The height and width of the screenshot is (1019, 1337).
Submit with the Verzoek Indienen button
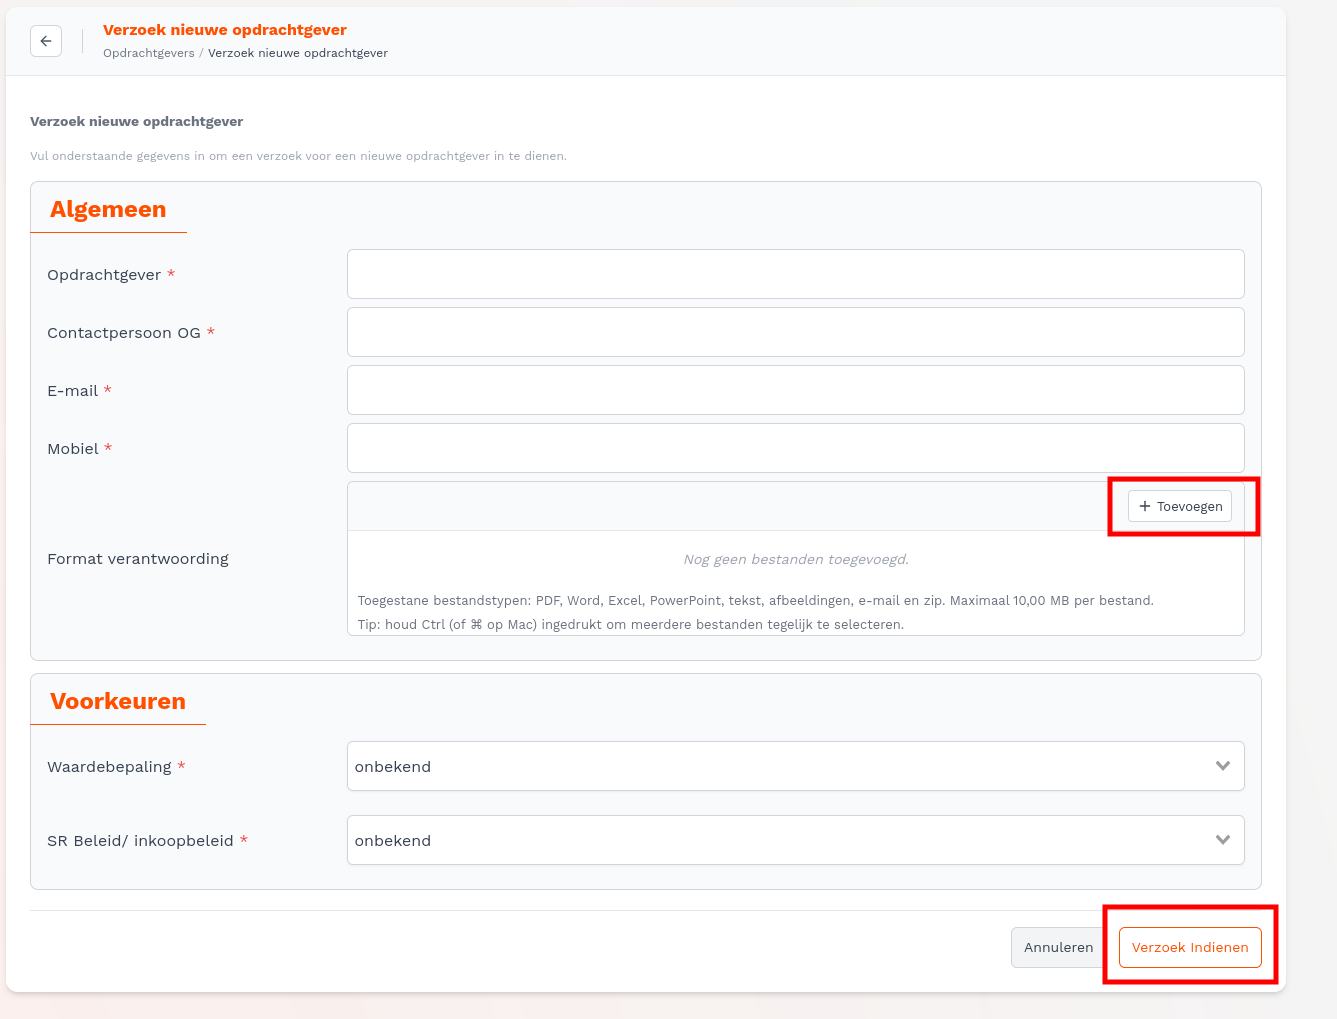pyautogui.click(x=1190, y=947)
